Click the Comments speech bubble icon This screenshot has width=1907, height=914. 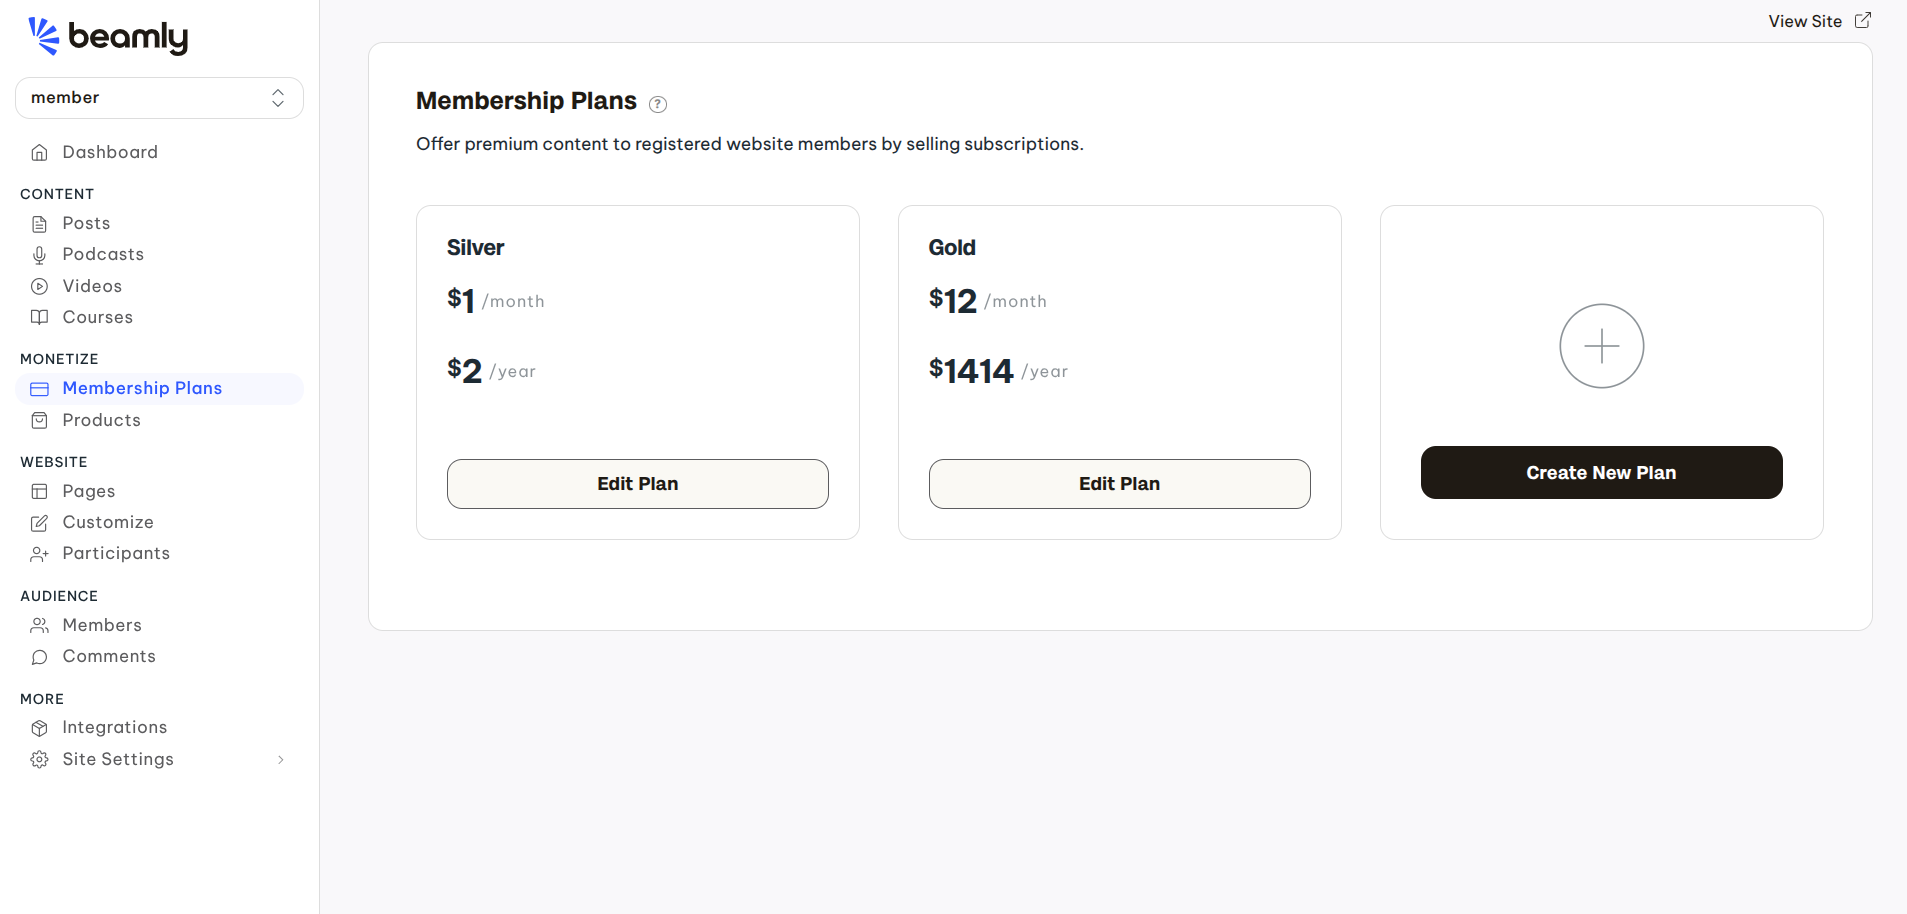click(x=39, y=657)
